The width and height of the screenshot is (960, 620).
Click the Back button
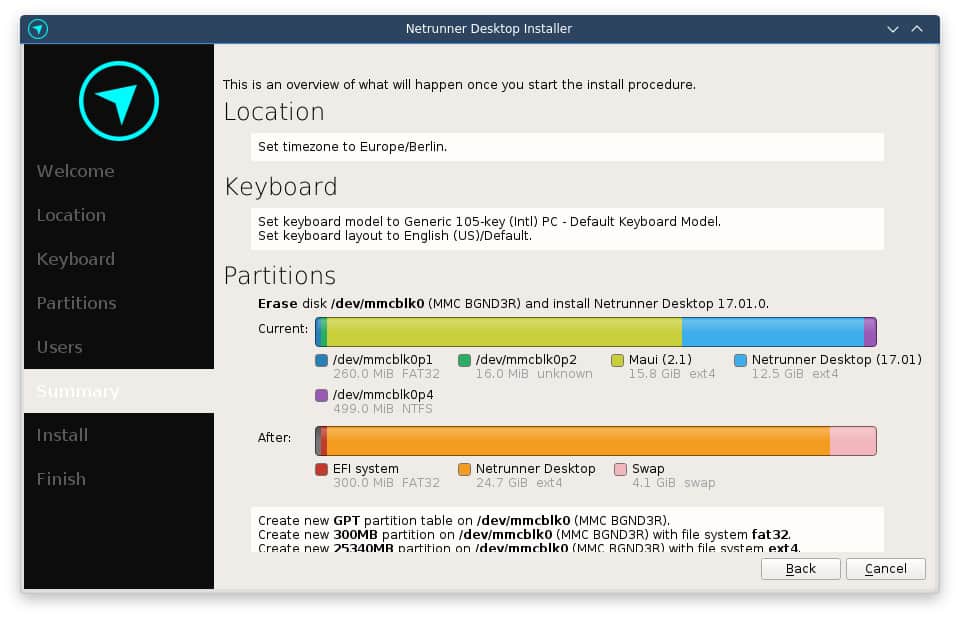pyautogui.click(x=800, y=569)
